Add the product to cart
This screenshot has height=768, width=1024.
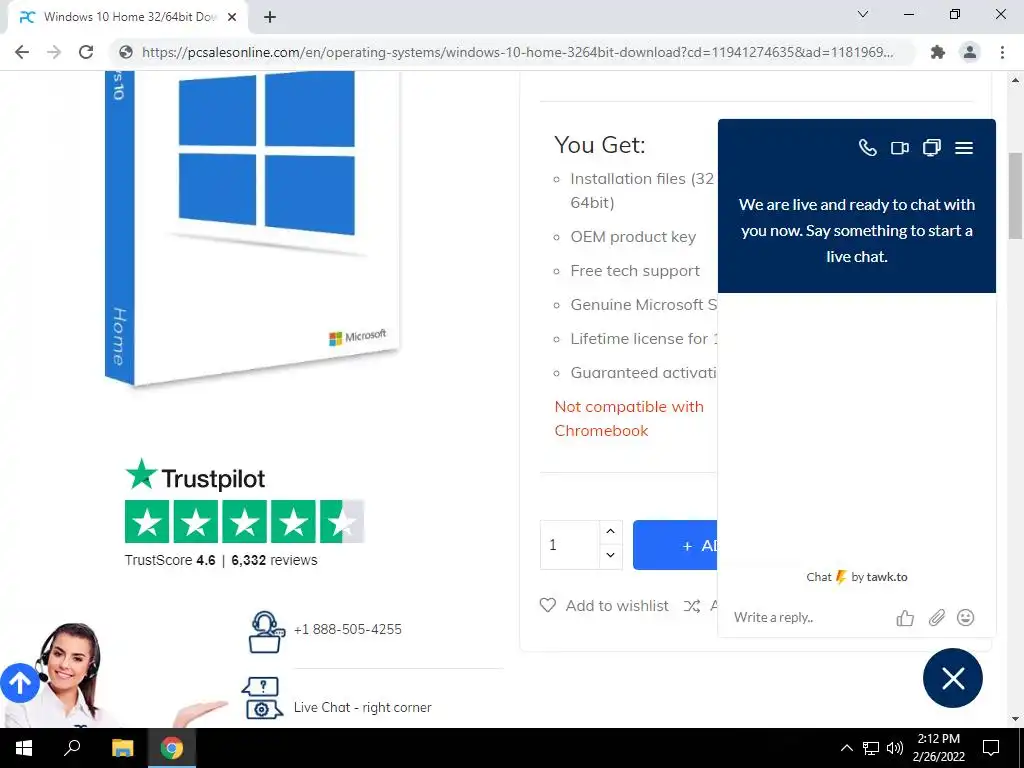point(675,545)
